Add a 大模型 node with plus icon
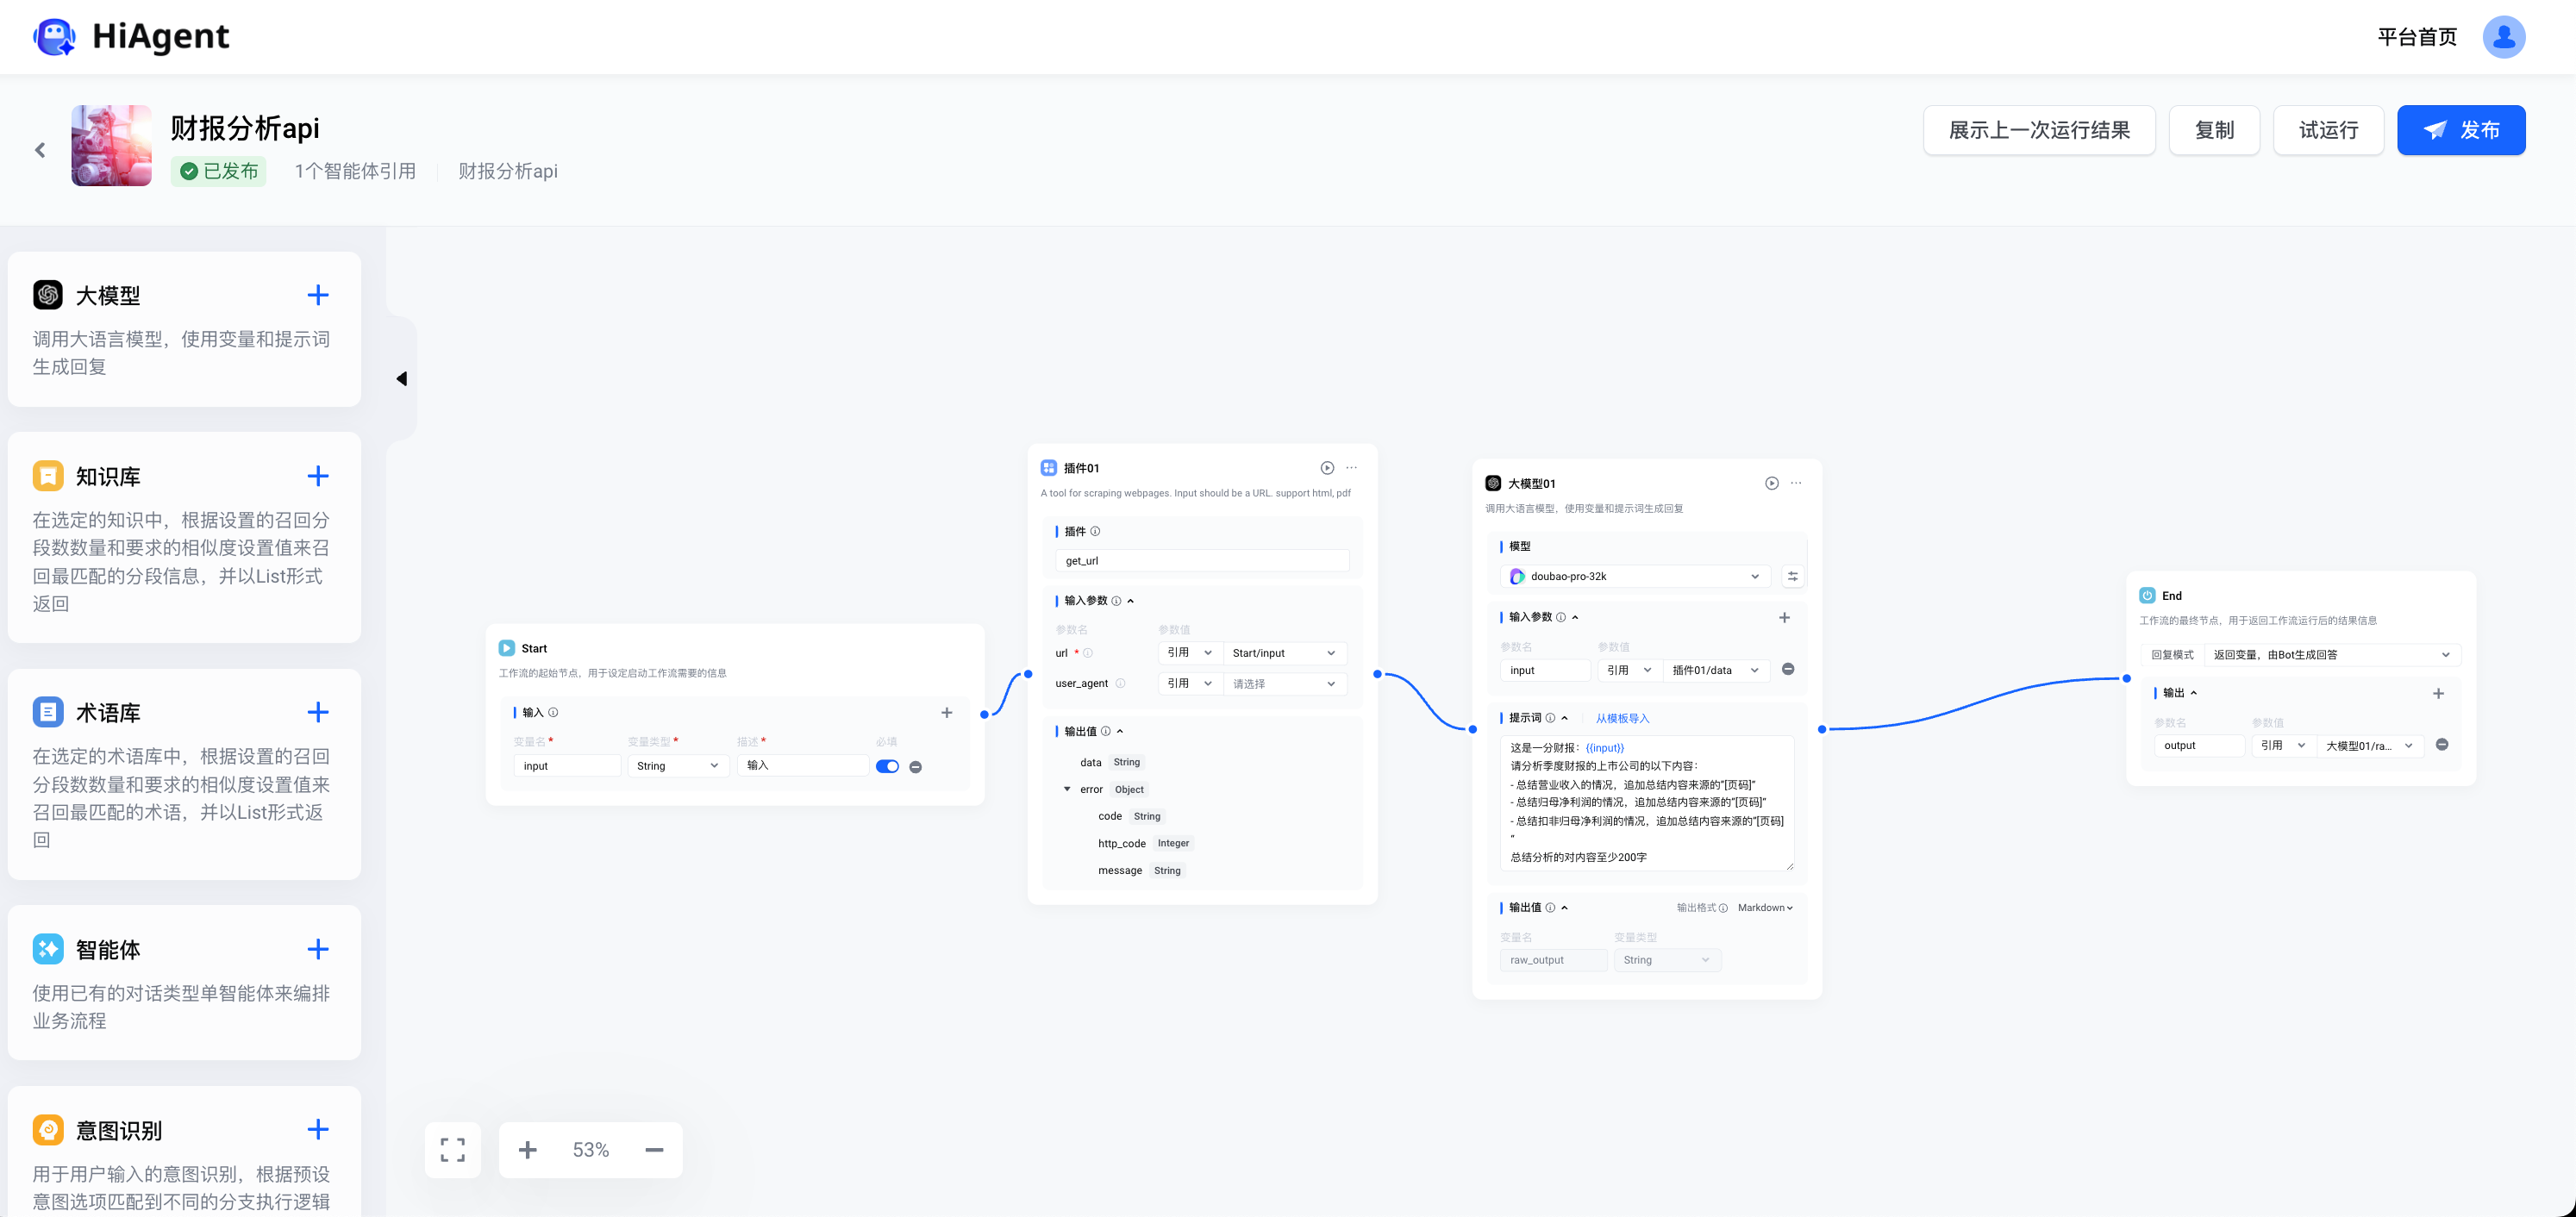The height and width of the screenshot is (1217, 2576). coord(318,295)
